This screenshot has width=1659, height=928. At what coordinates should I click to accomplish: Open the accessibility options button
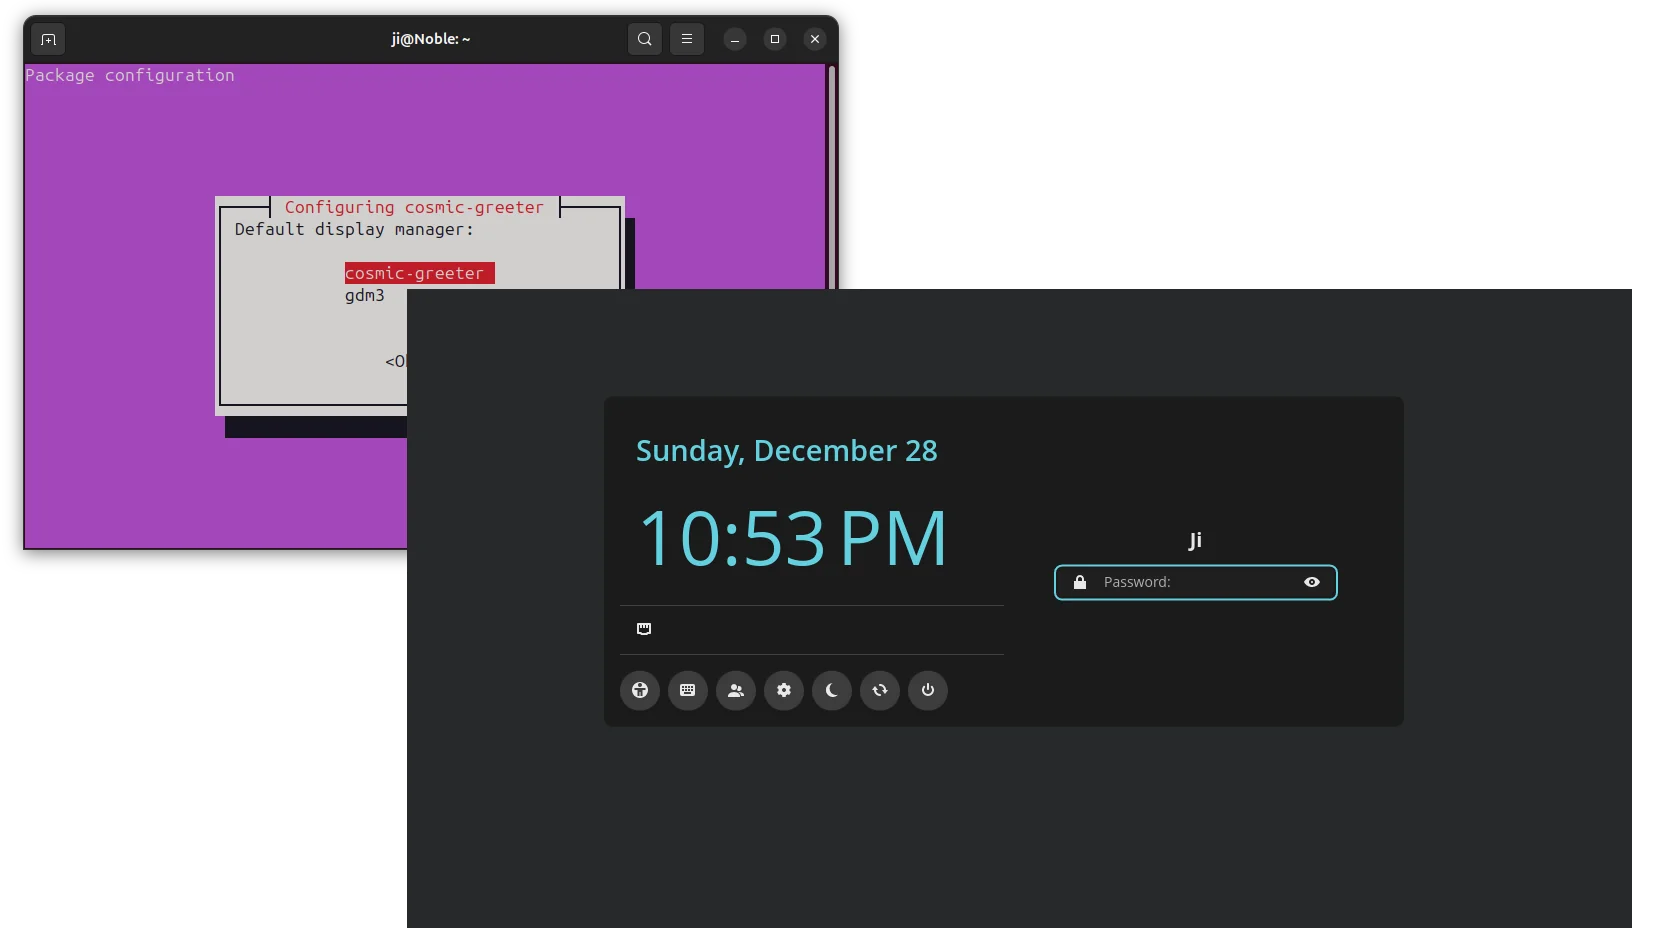point(640,690)
